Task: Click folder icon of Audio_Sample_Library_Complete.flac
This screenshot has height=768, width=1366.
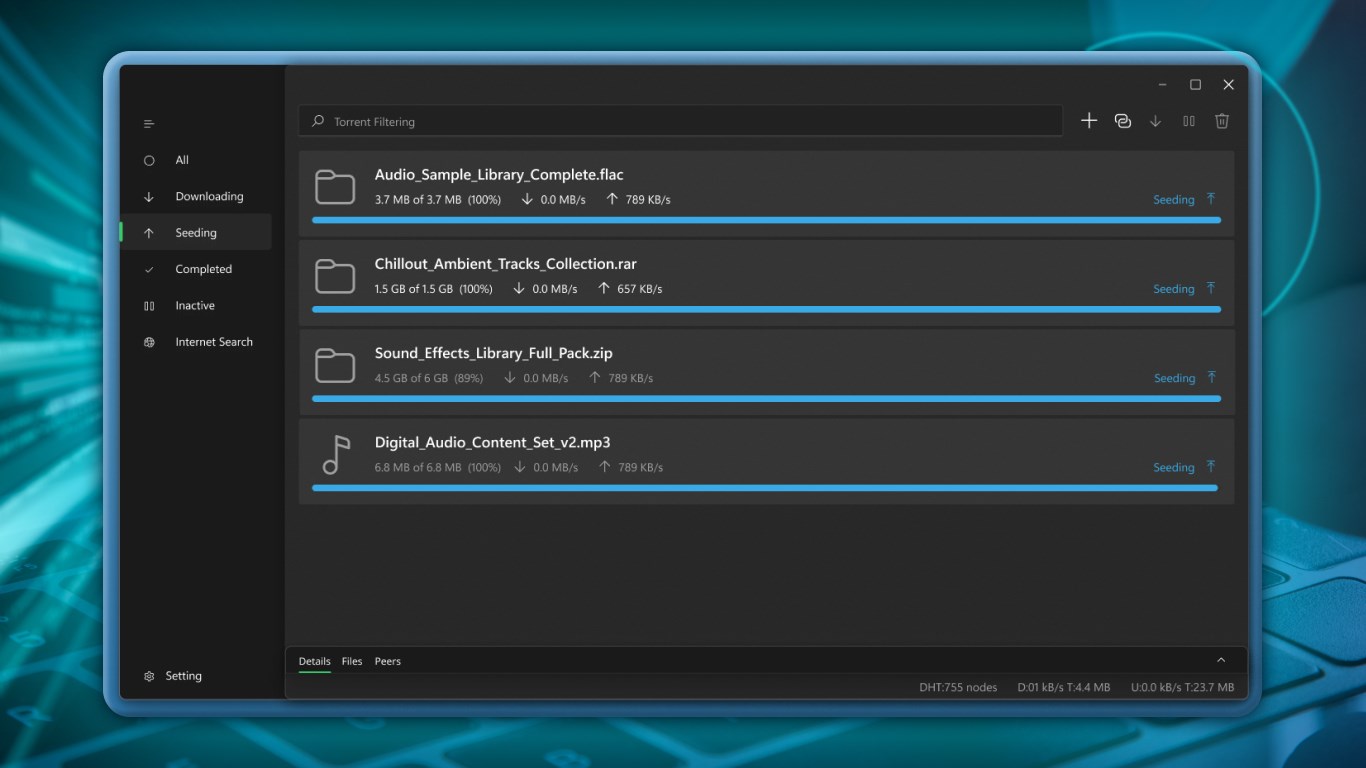Action: (335, 187)
